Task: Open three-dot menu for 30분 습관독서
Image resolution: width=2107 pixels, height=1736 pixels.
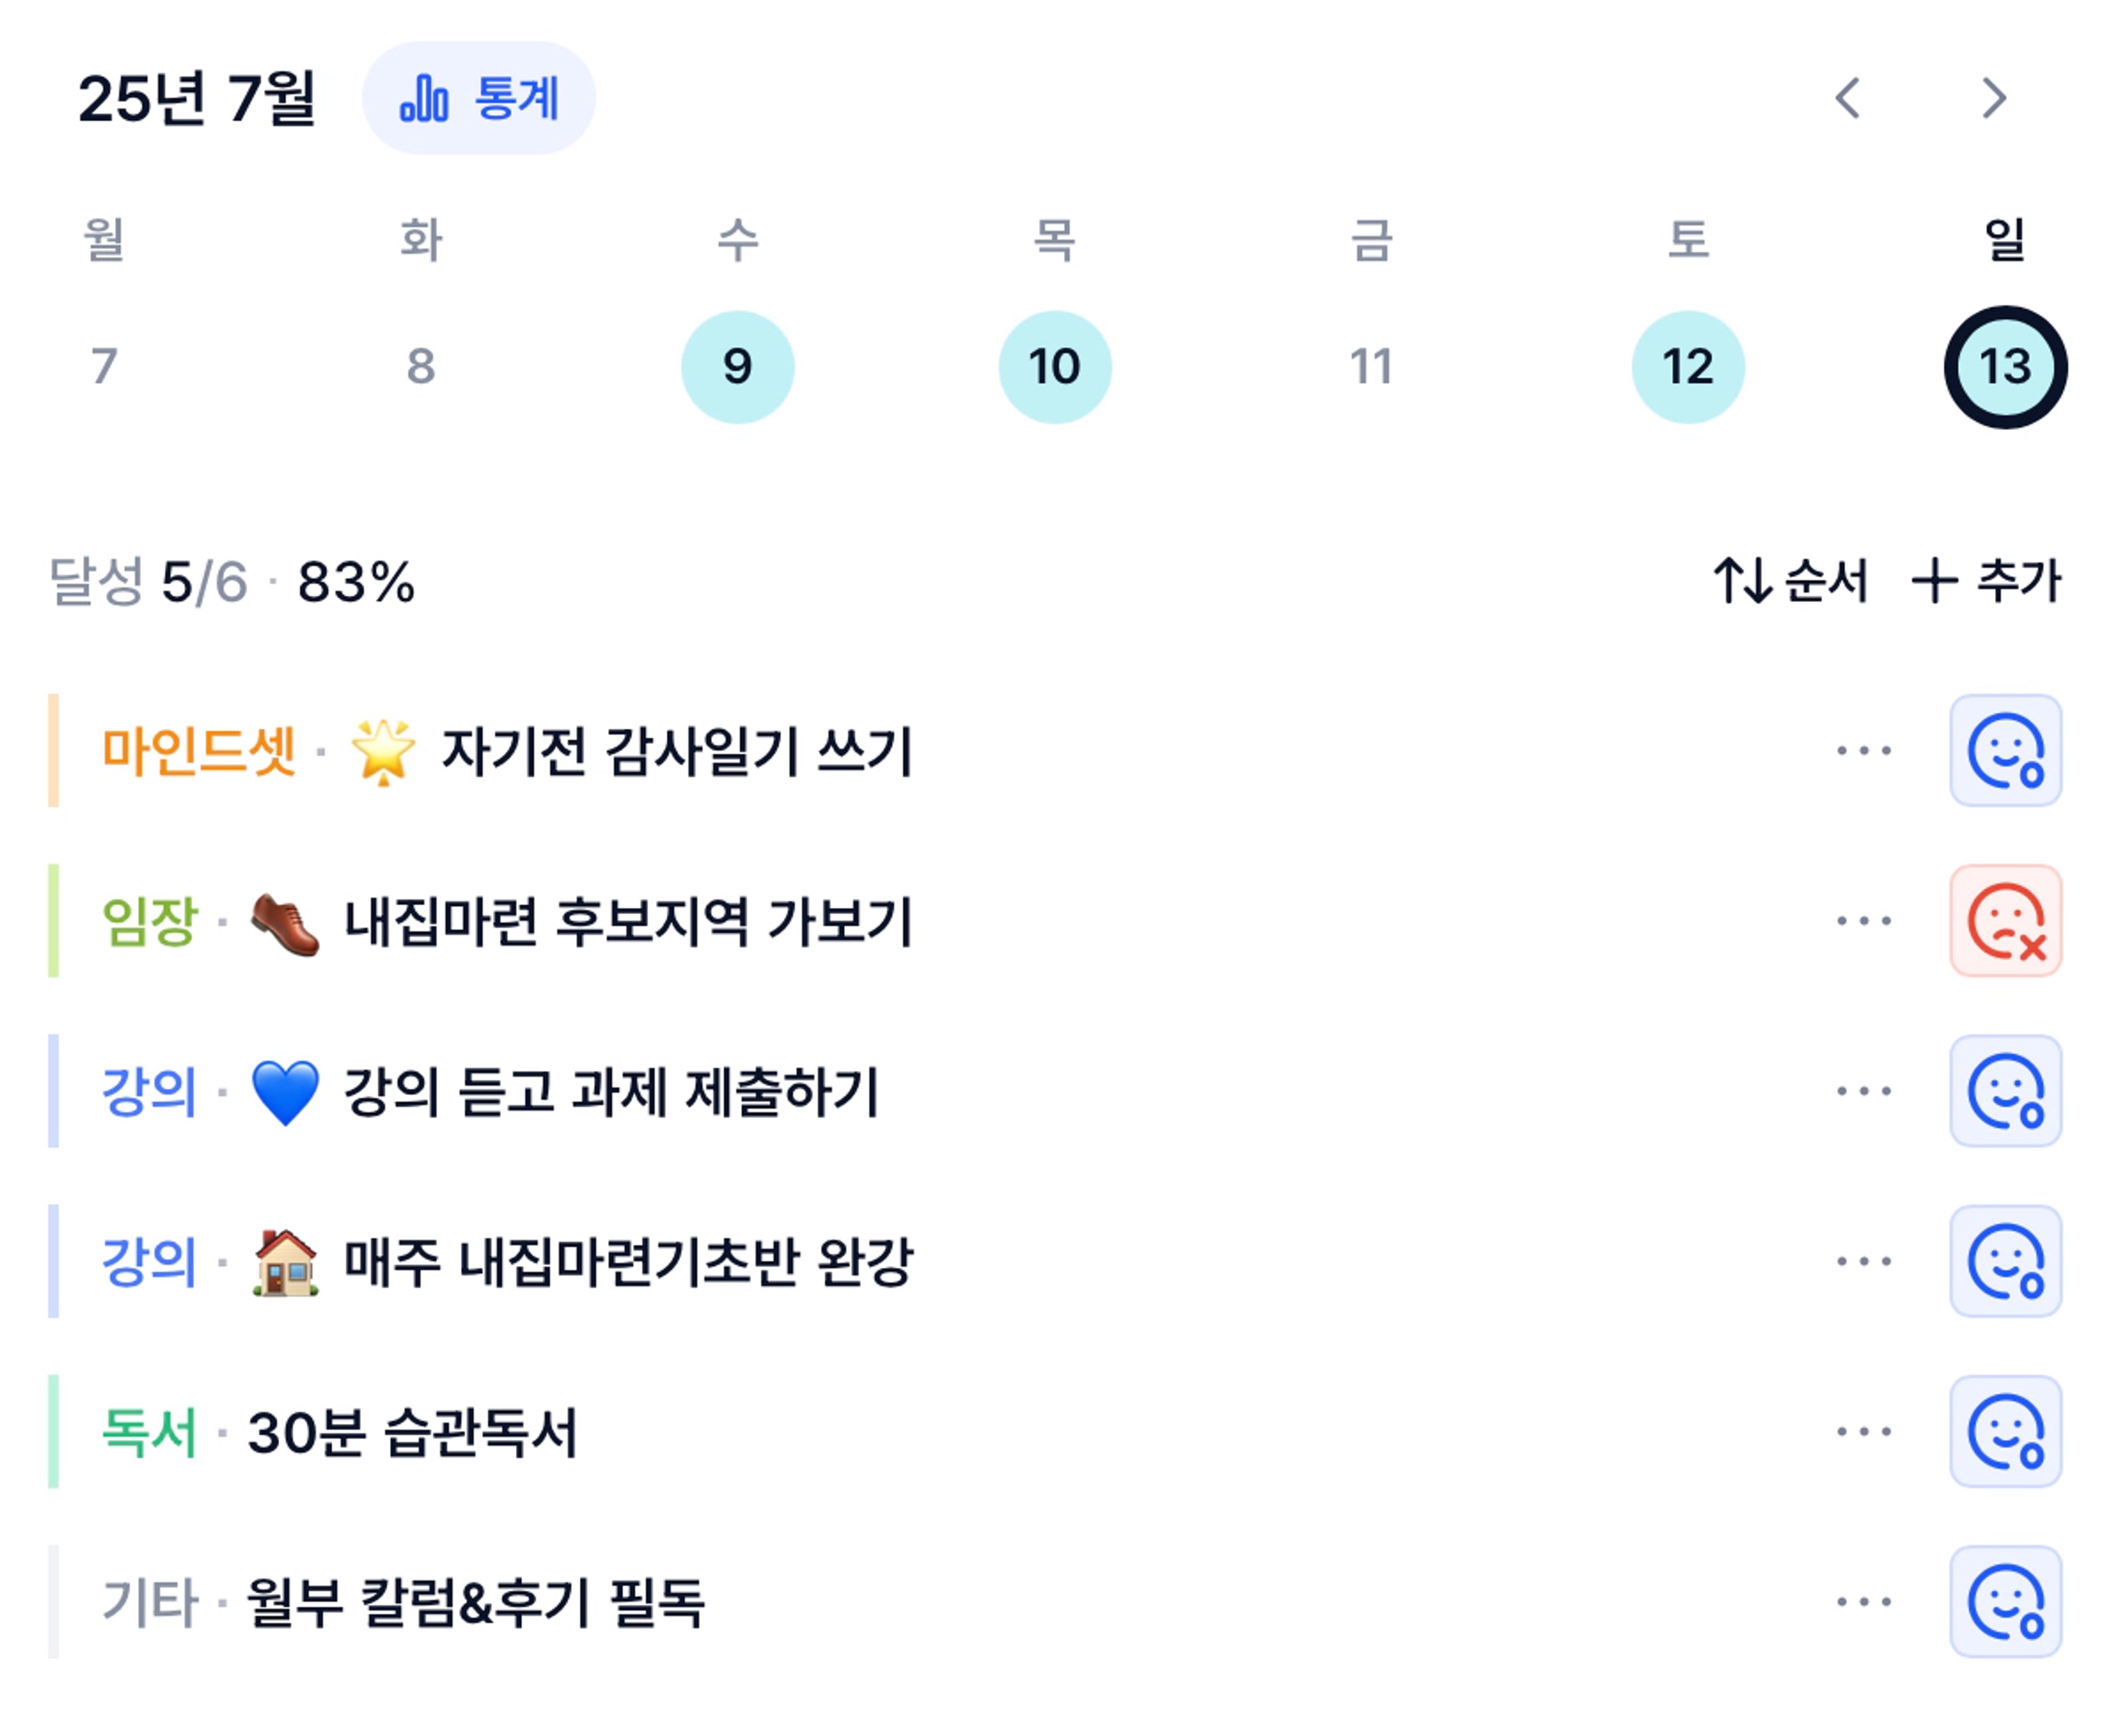Action: click(1864, 1431)
